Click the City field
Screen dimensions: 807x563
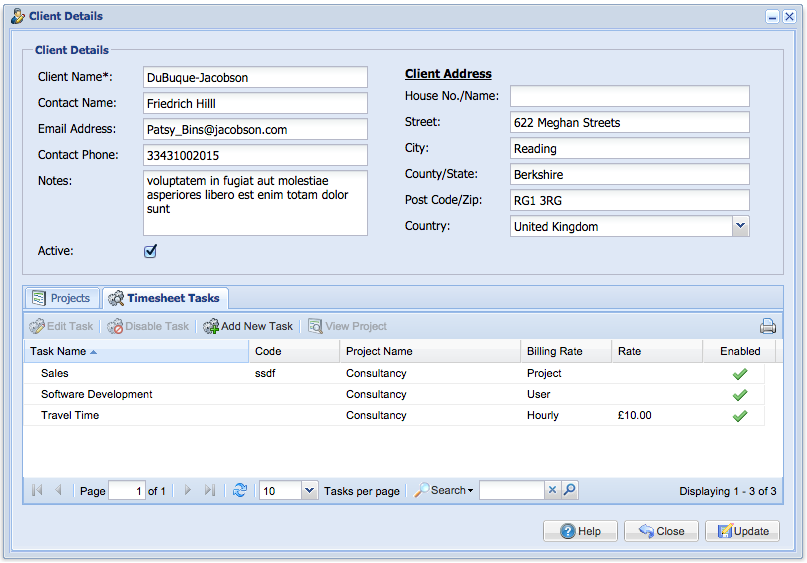pos(629,148)
